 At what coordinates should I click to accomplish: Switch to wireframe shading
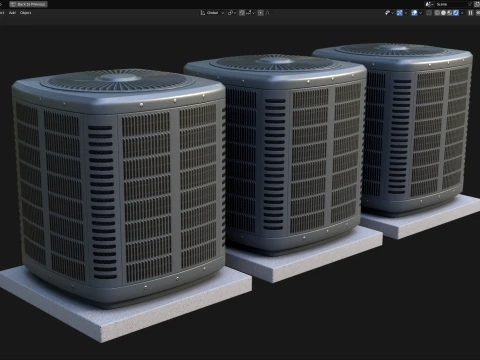(x=437, y=13)
